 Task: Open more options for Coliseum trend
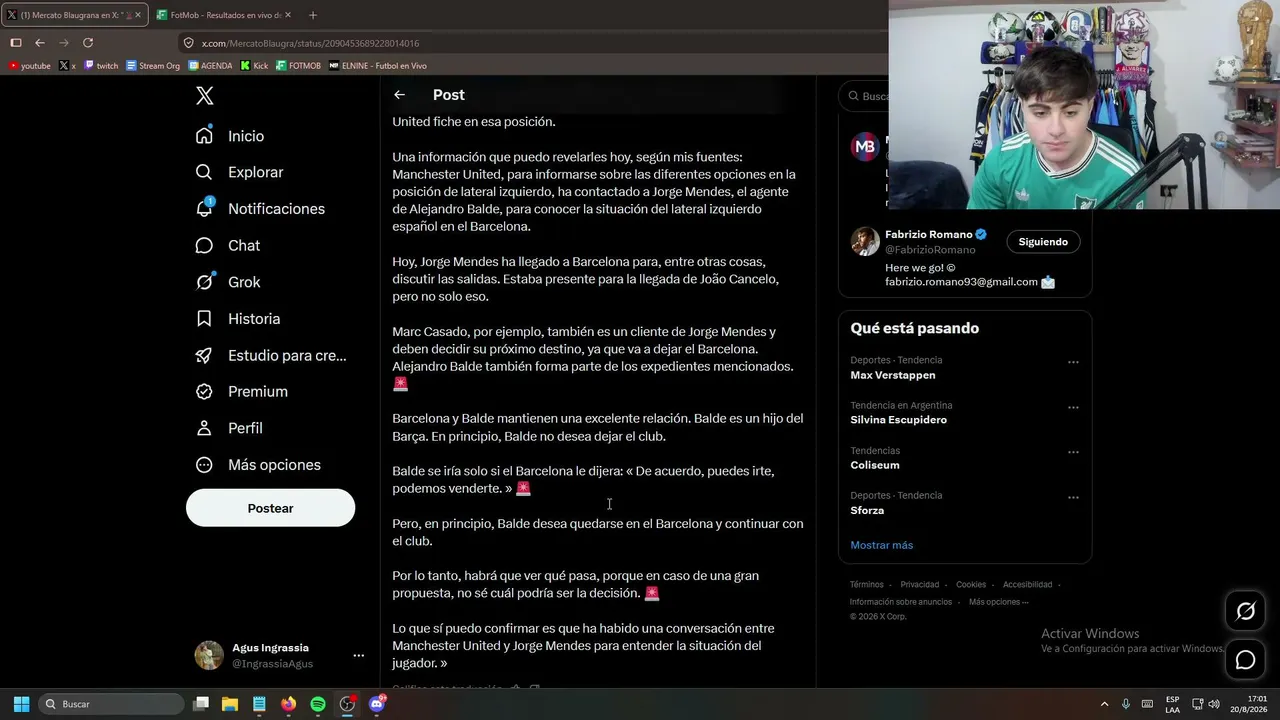(1073, 452)
